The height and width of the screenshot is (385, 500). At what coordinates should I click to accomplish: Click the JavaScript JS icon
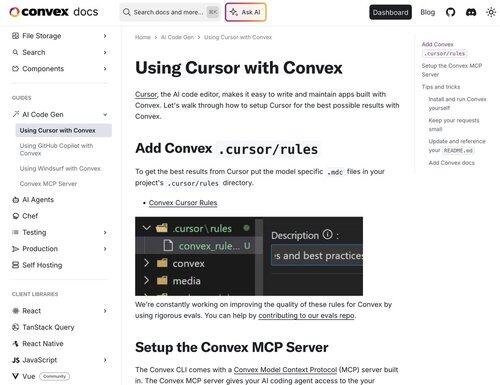click(x=15, y=360)
